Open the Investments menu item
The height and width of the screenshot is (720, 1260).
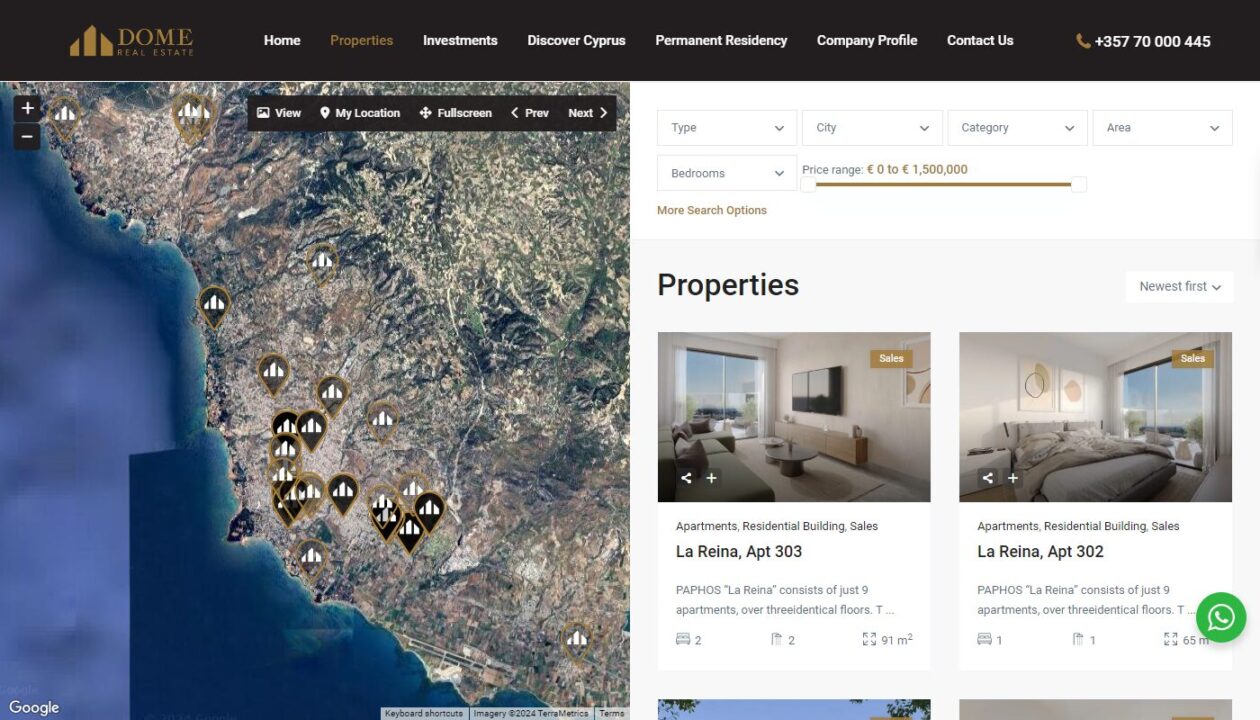tap(460, 41)
